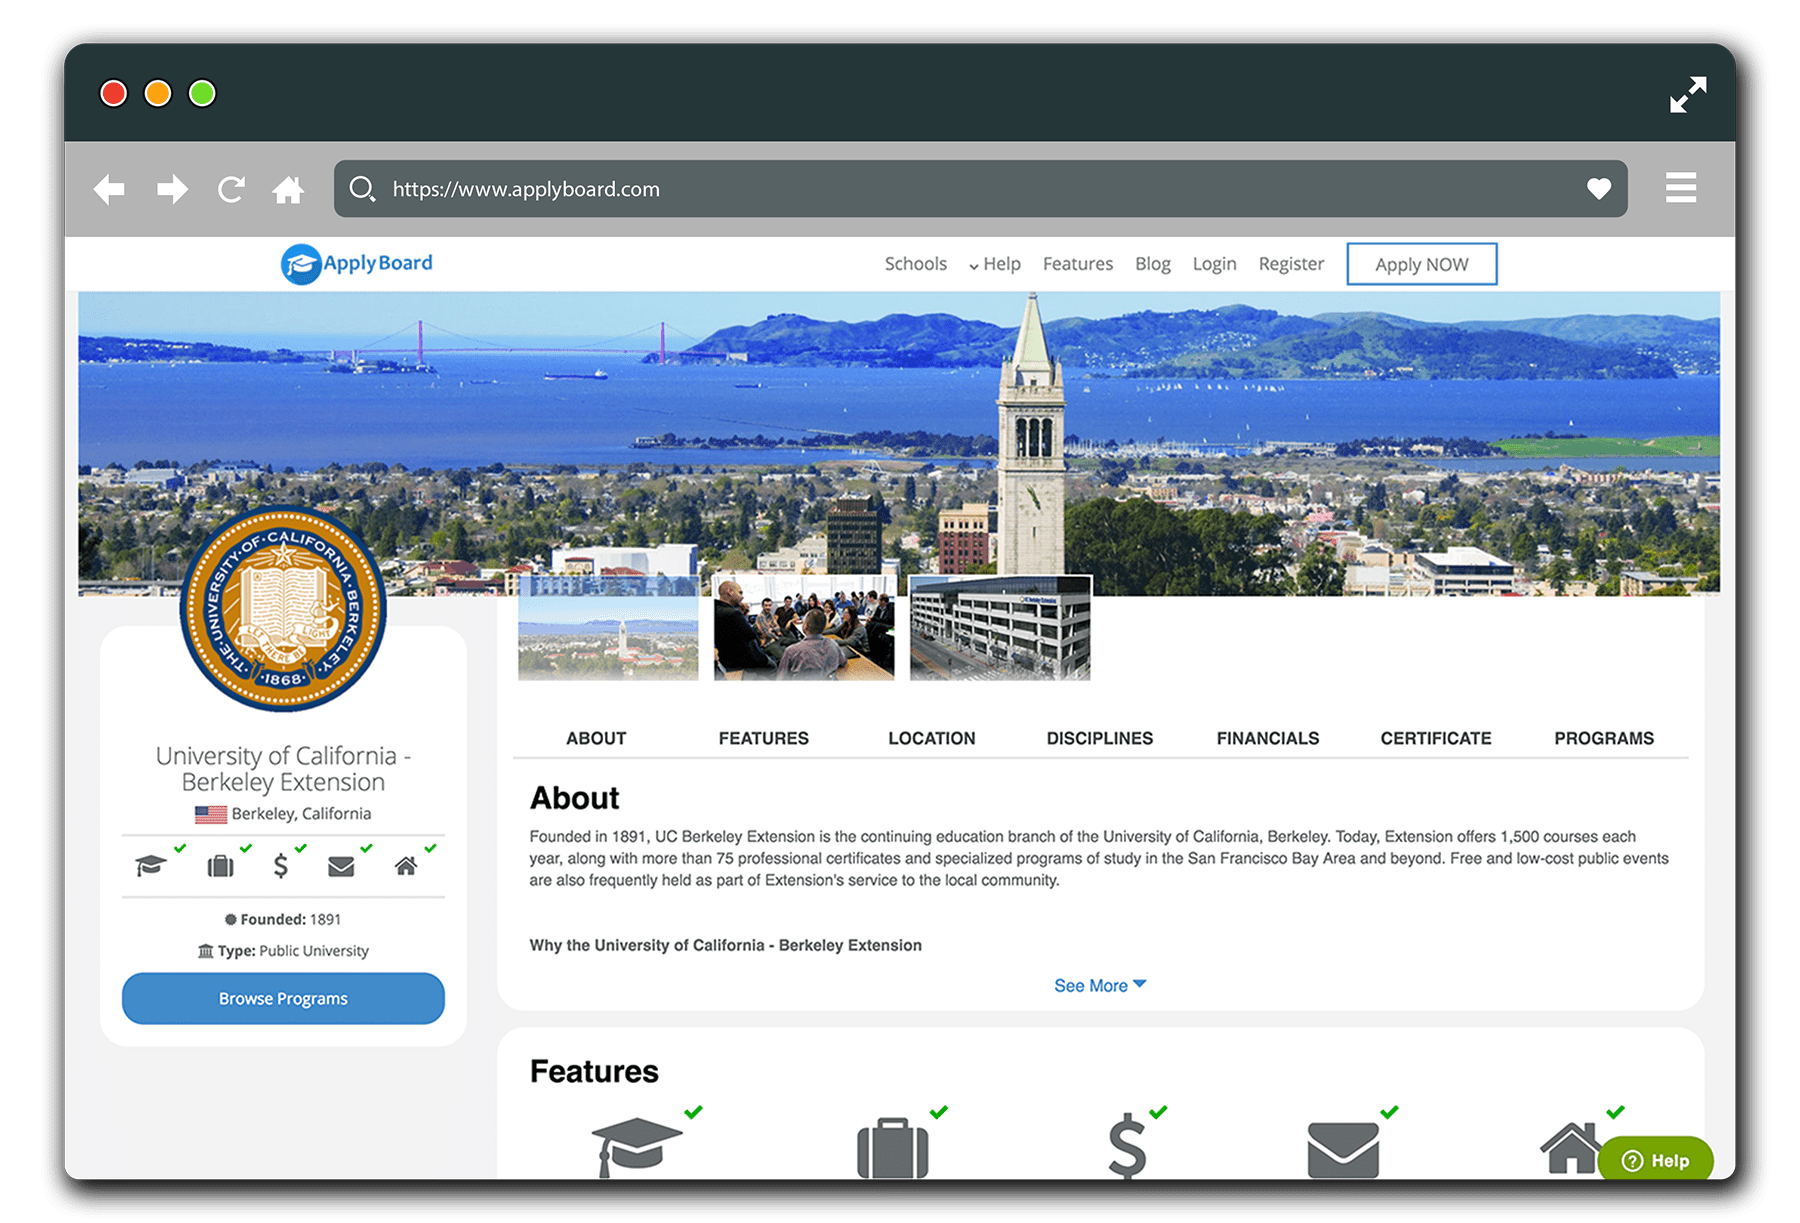1800x1223 pixels.
Task: Click the large graduation cap under Features
Action: coord(637,1148)
